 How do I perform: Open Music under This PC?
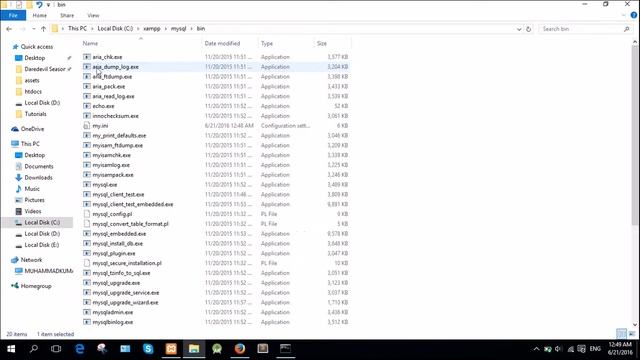(x=32, y=189)
